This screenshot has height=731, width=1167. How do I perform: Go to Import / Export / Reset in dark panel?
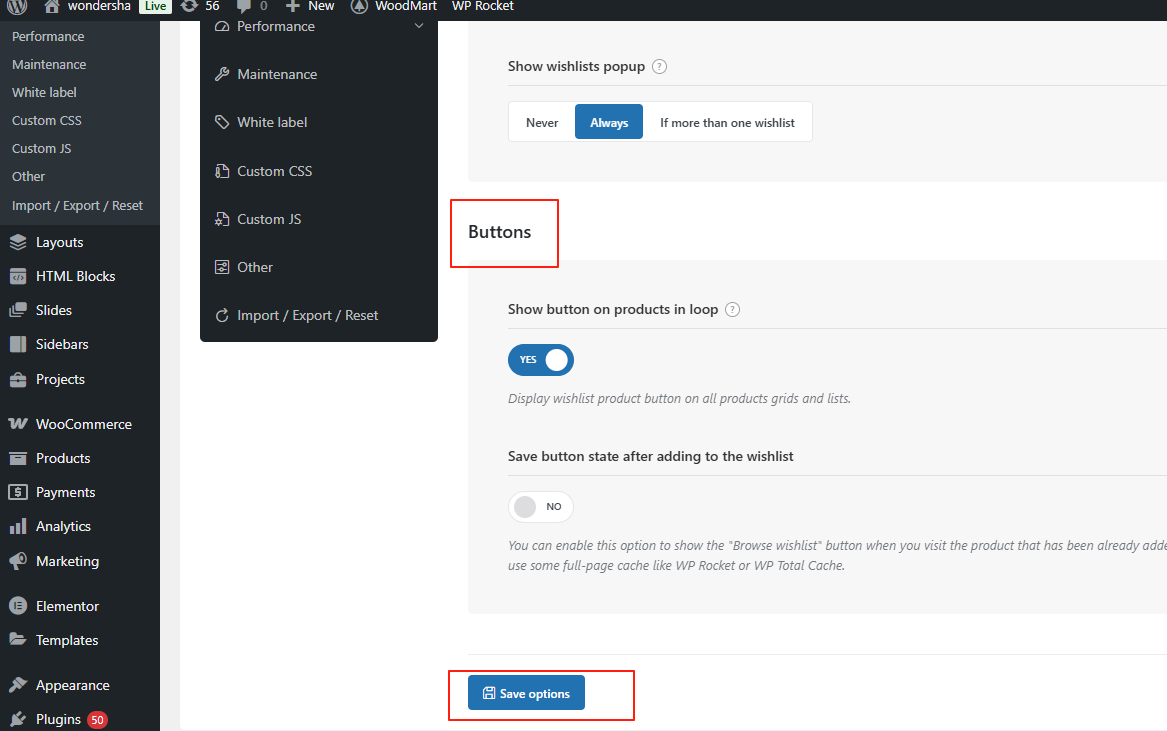coord(307,316)
